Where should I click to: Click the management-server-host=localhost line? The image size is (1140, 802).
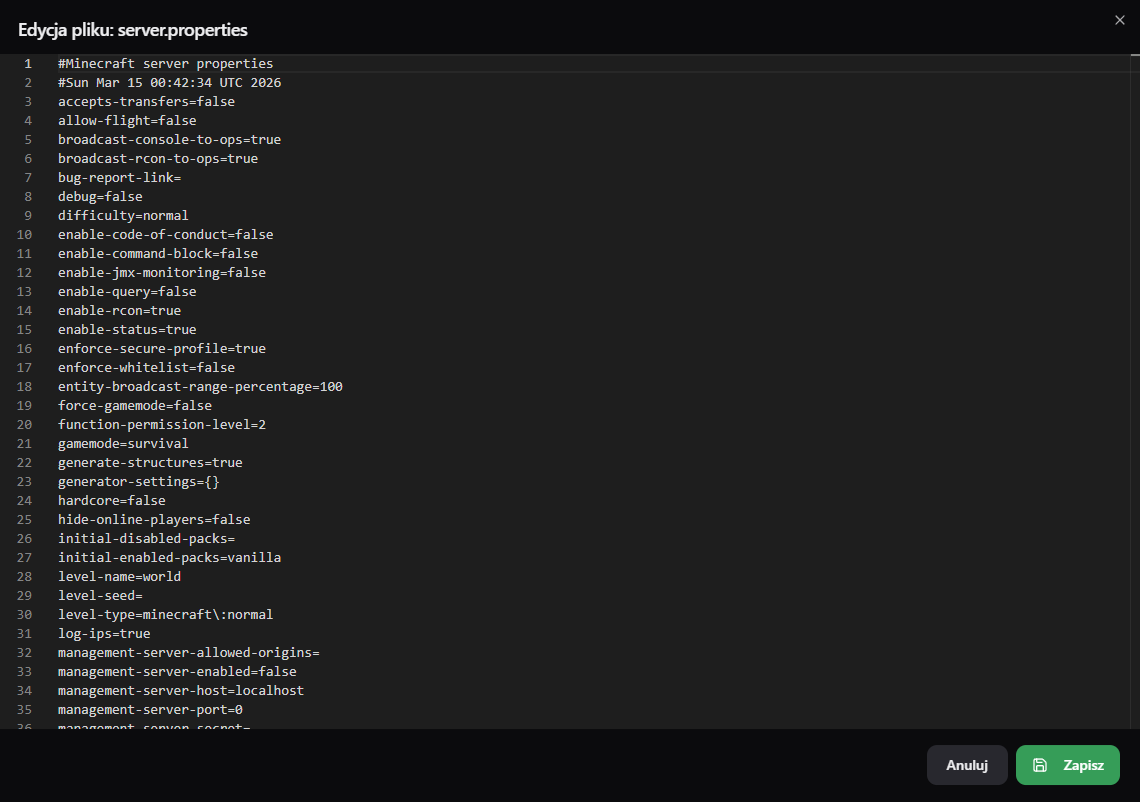point(181,691)
